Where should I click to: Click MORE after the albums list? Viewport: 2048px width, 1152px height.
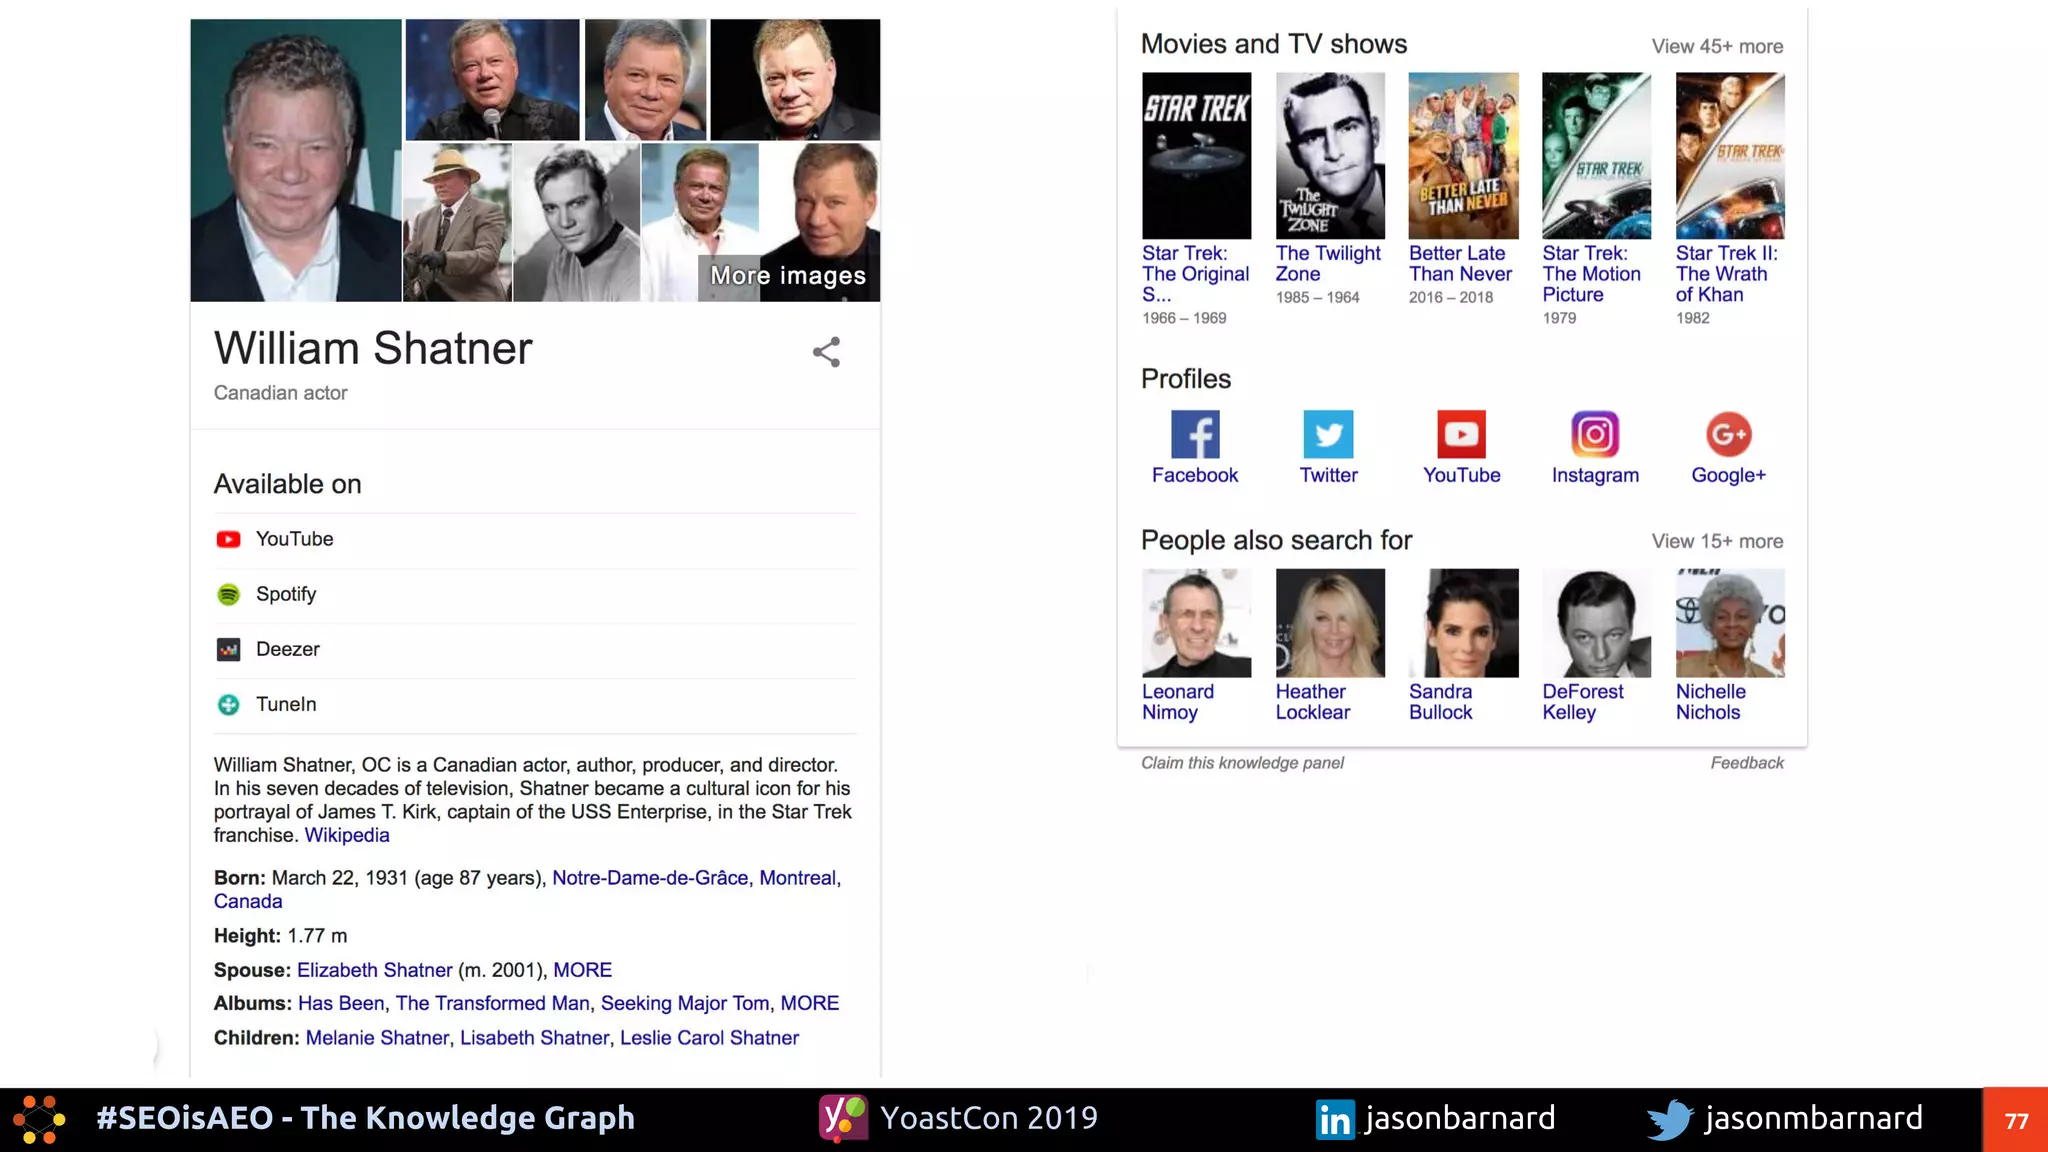809,1003
